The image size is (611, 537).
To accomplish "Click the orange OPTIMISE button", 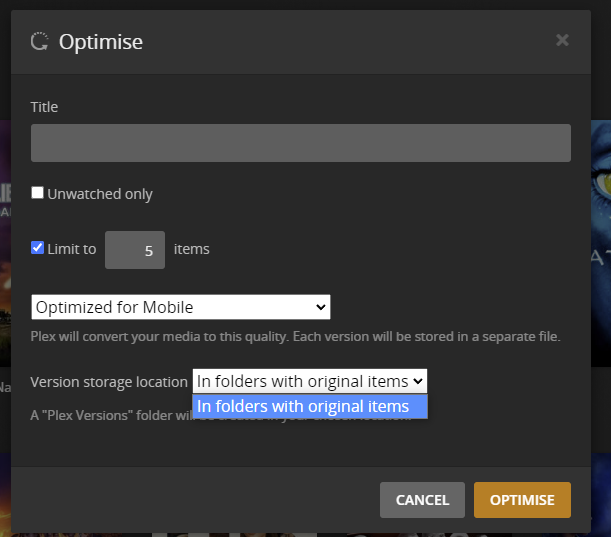I will coord(522,500).
